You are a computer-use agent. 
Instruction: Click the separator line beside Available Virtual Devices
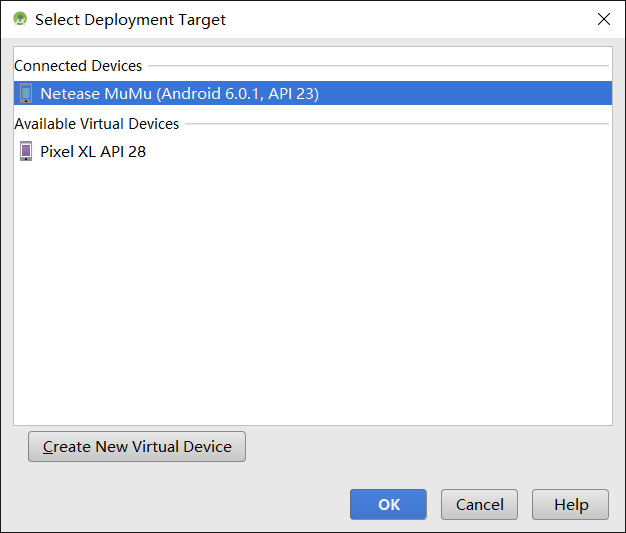click(x=398, y=124)
